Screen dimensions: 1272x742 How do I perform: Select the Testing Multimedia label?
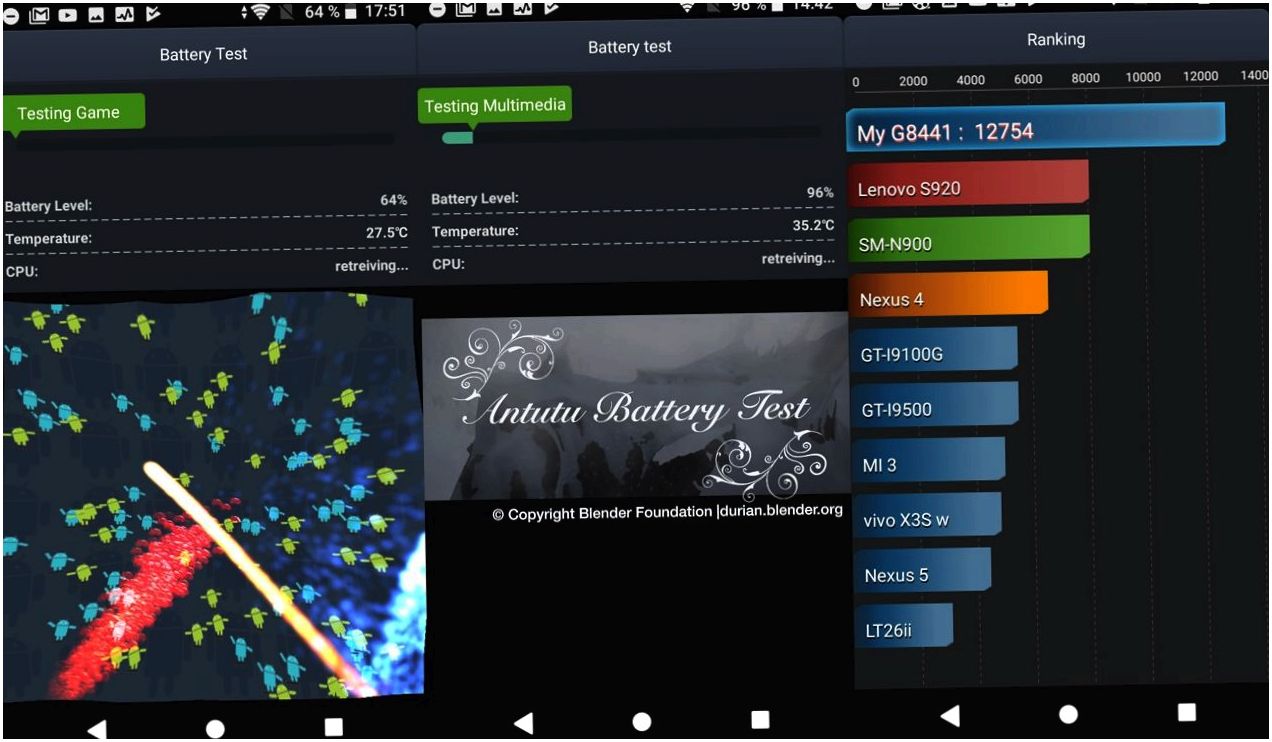pos(496,106)
